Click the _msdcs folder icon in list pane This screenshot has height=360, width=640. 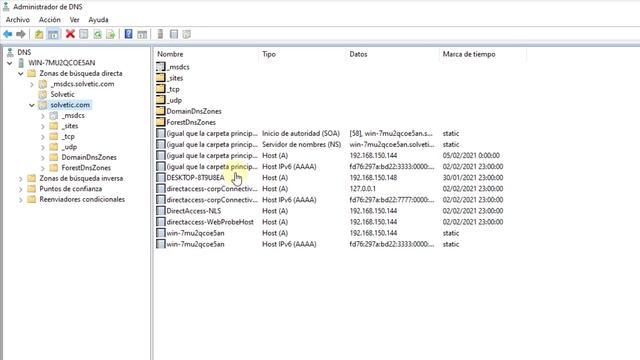pos(161,67)
